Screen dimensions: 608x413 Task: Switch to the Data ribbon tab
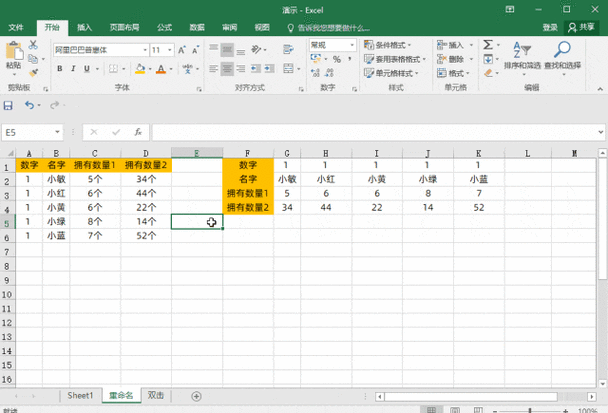coord(197,27)
